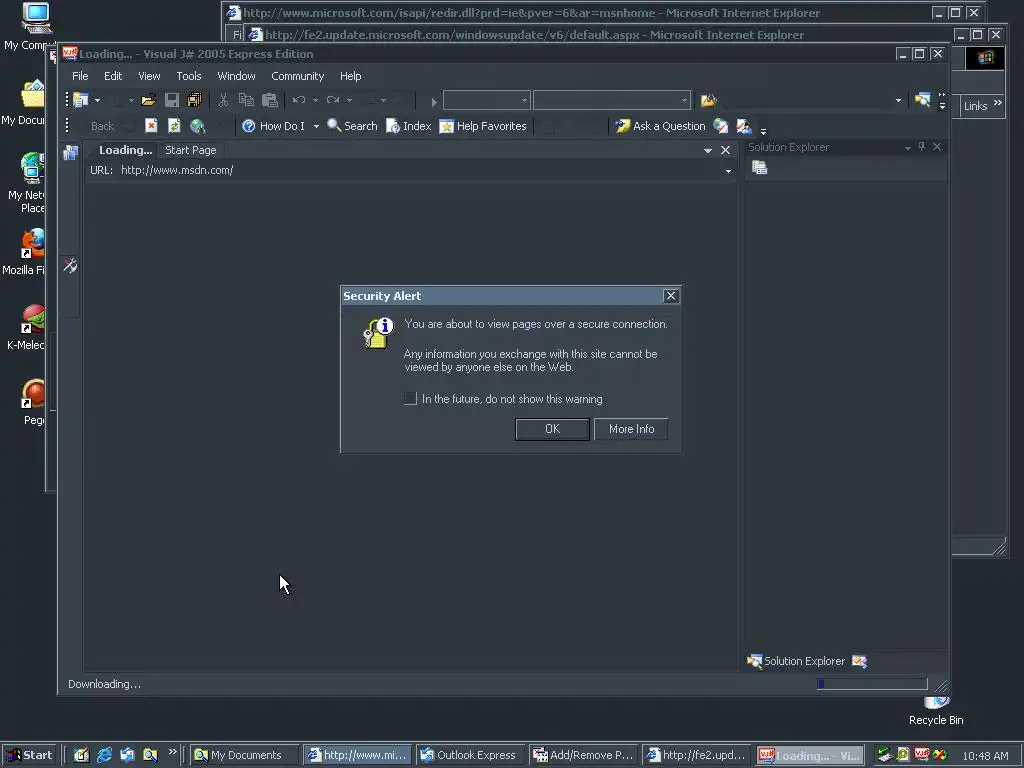This screenshot has width=1024, height=768.
Task: Click the Find in Files folder icon
Action: click(709, 101)
